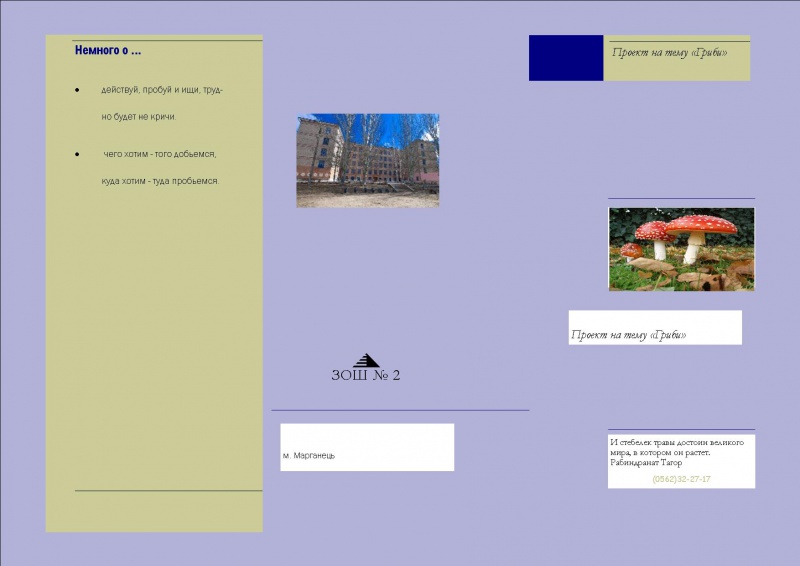Click the 'Немного о ...' heading
Screen dimensions: 800x566
[x=108, y=50]
